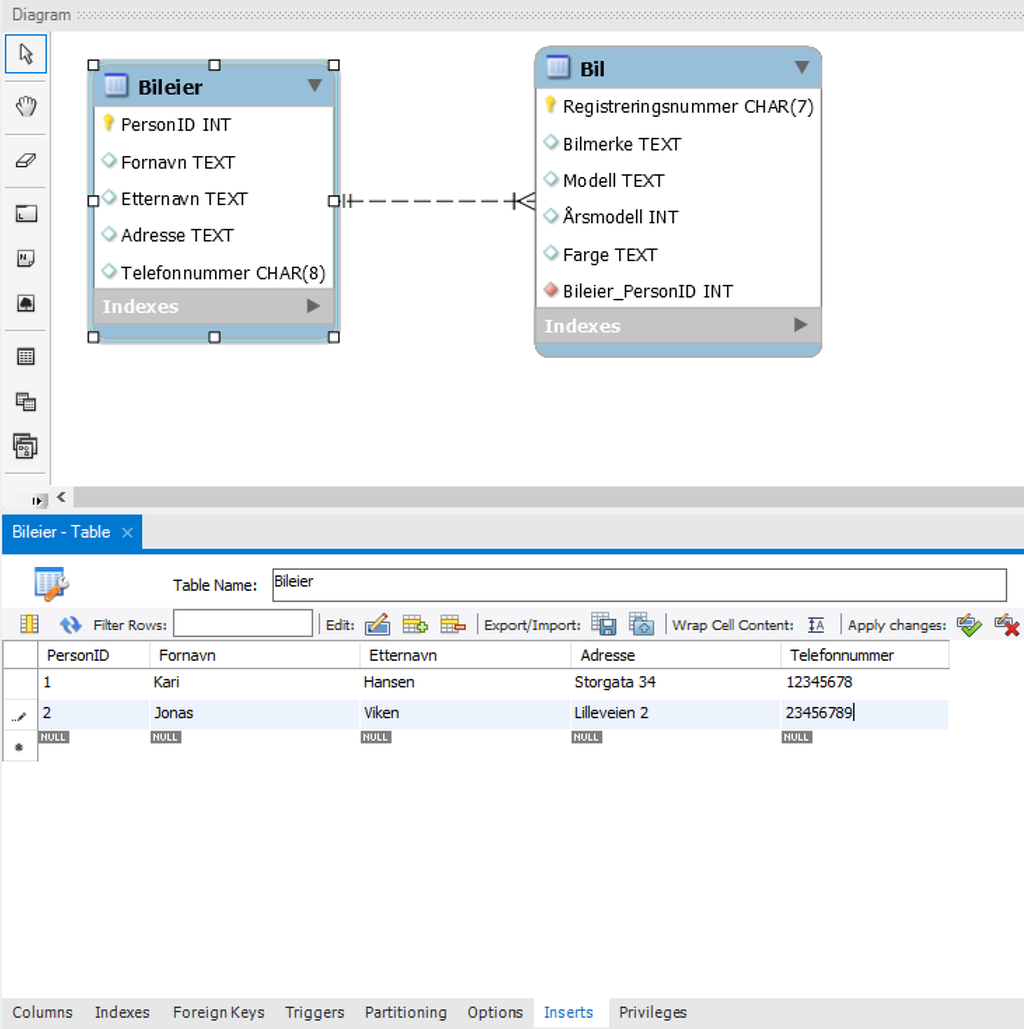Click the insert new record icon
The height and width of the screenshot is (1029, 1024).
pos(415,624)
